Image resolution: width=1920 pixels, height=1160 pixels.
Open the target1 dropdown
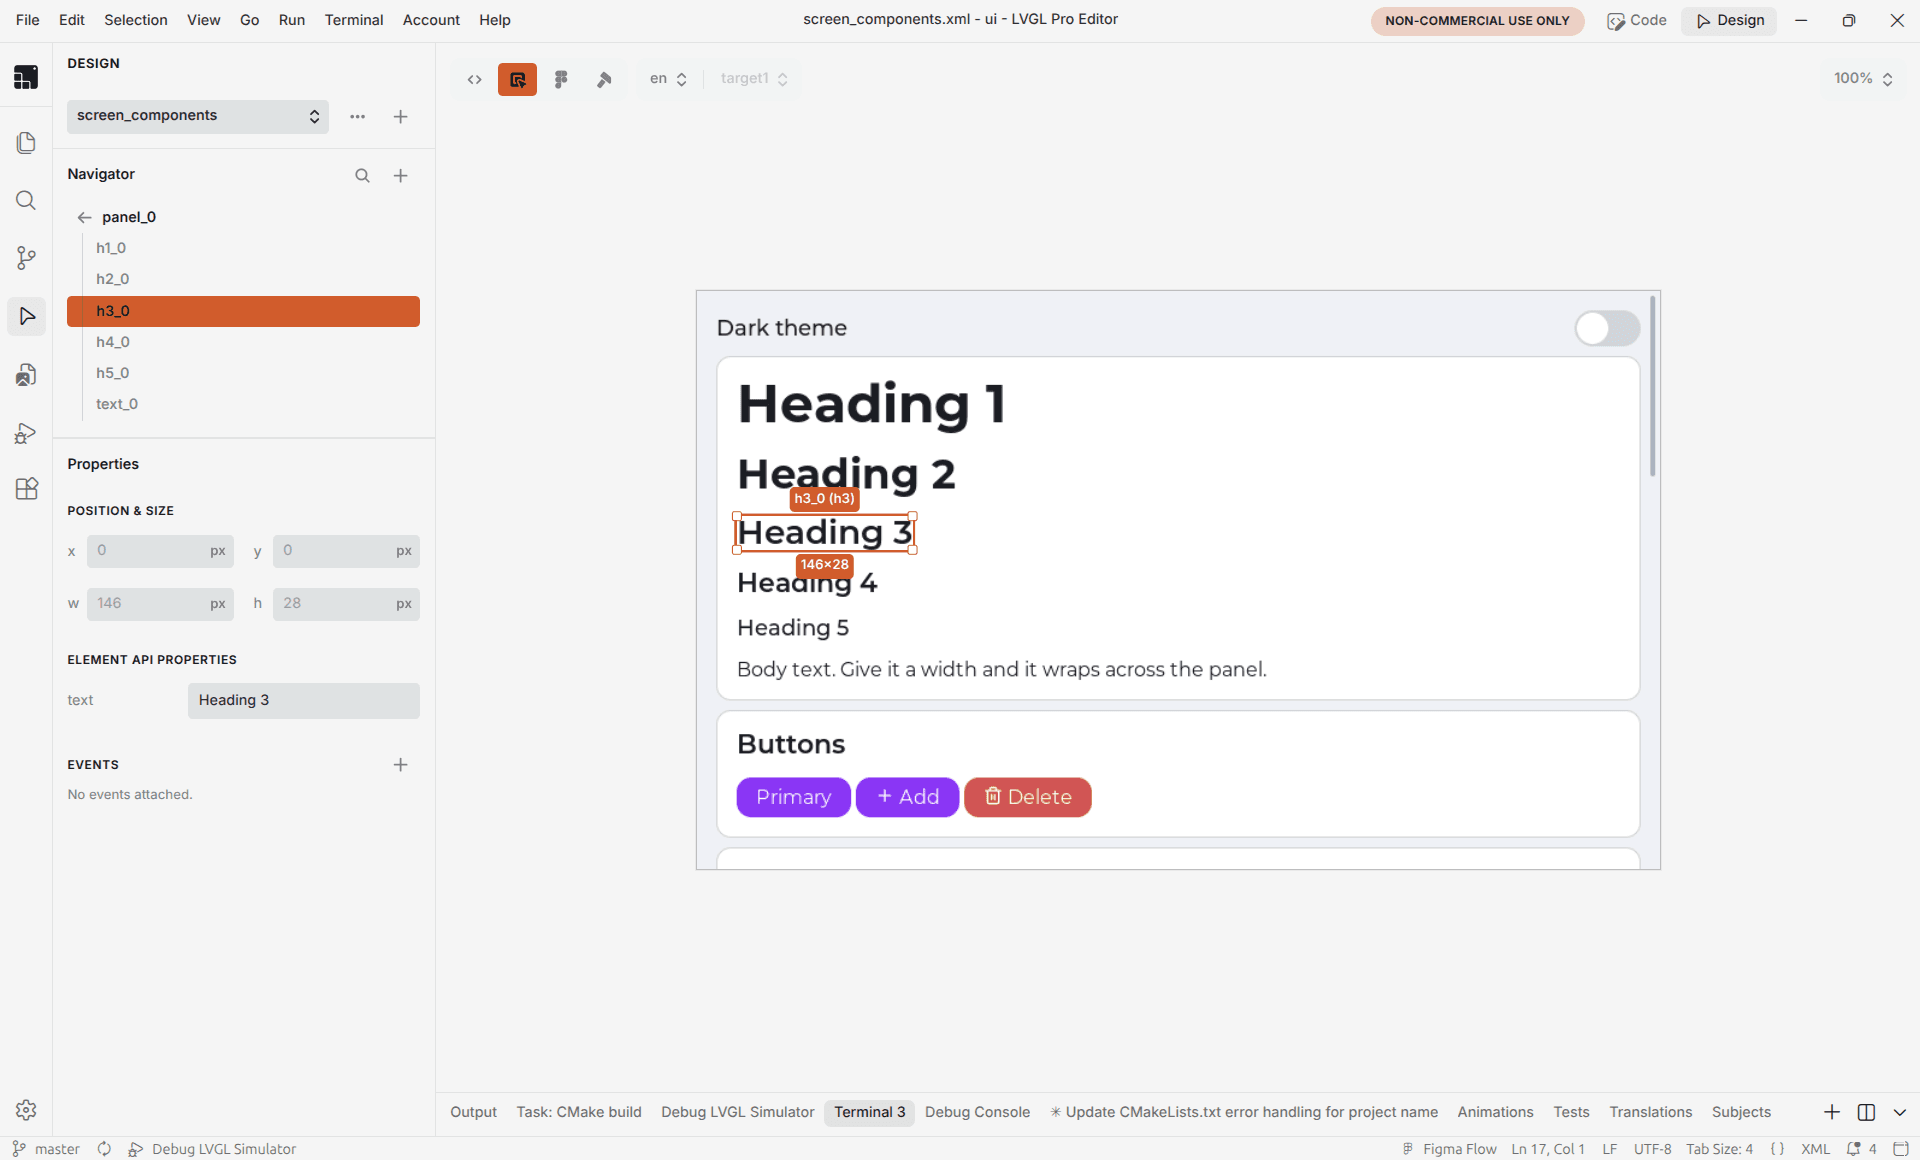point(754,79)
